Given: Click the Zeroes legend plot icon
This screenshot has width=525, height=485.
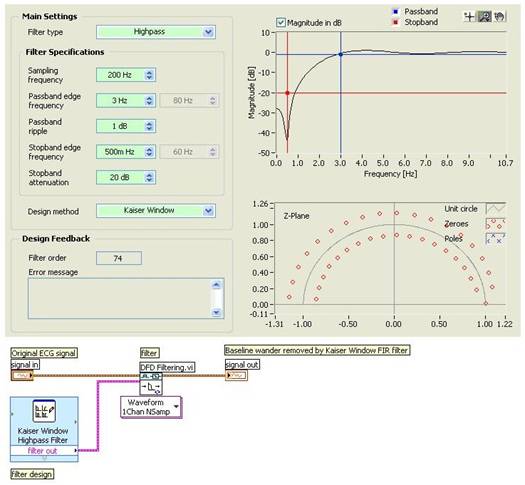Looking at the screenshot, I should 496,224.
